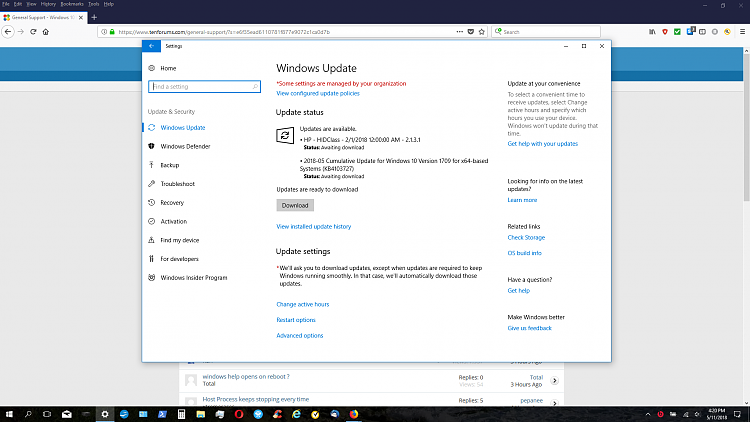This screenshot has height=422, width=750.
Task: Open Firefox Tools menu
Action: tap(94, 4)
